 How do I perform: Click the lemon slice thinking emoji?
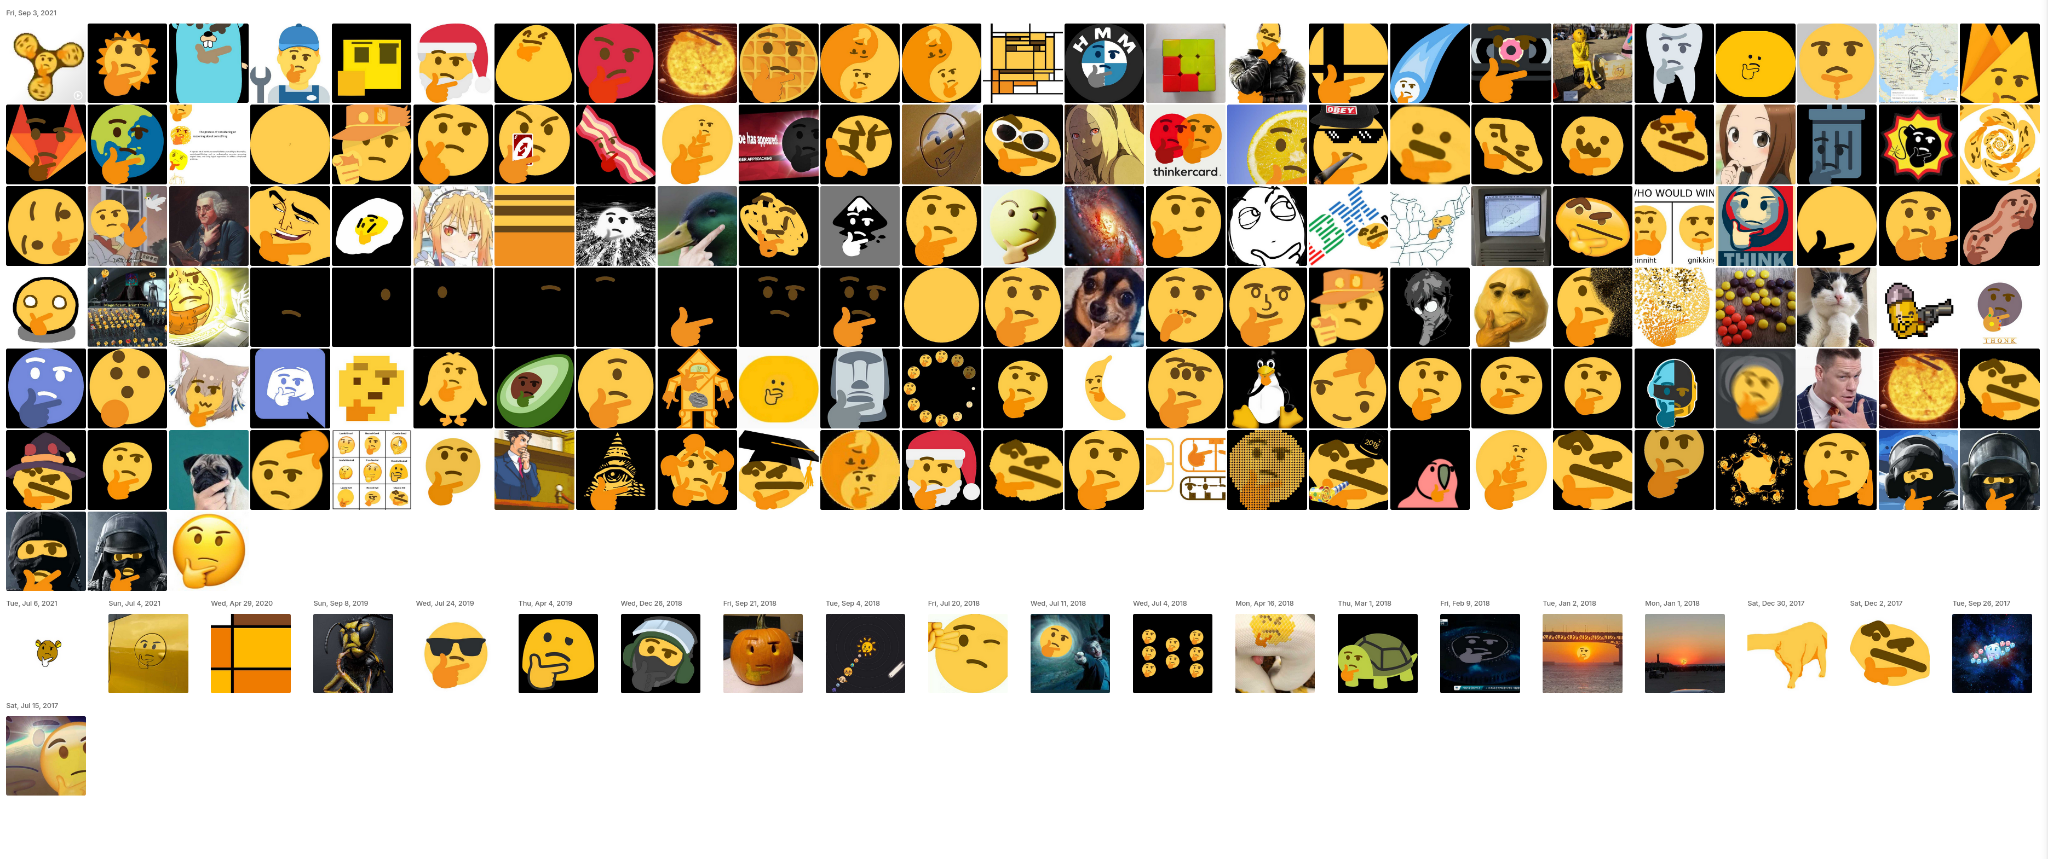pyautogui.click(x=1267, y=145)
